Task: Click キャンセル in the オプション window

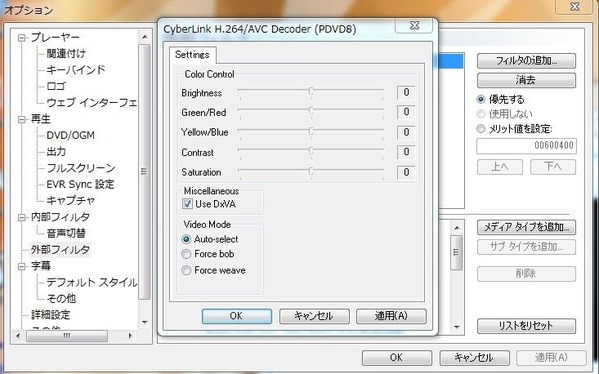Action: (x=474, y=358)
